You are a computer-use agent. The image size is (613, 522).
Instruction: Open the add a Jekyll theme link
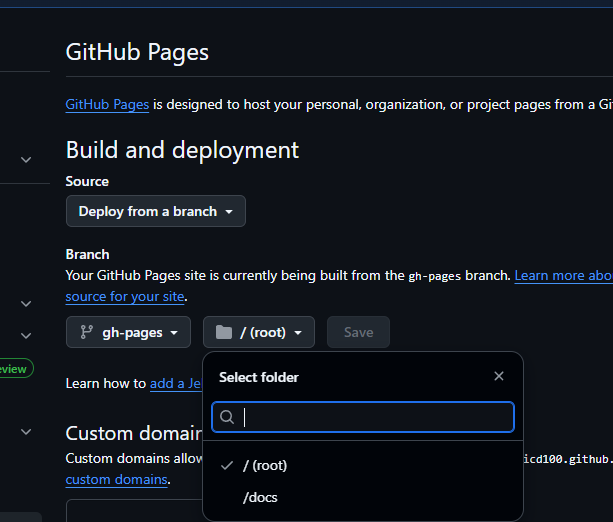tap(175, 384)
